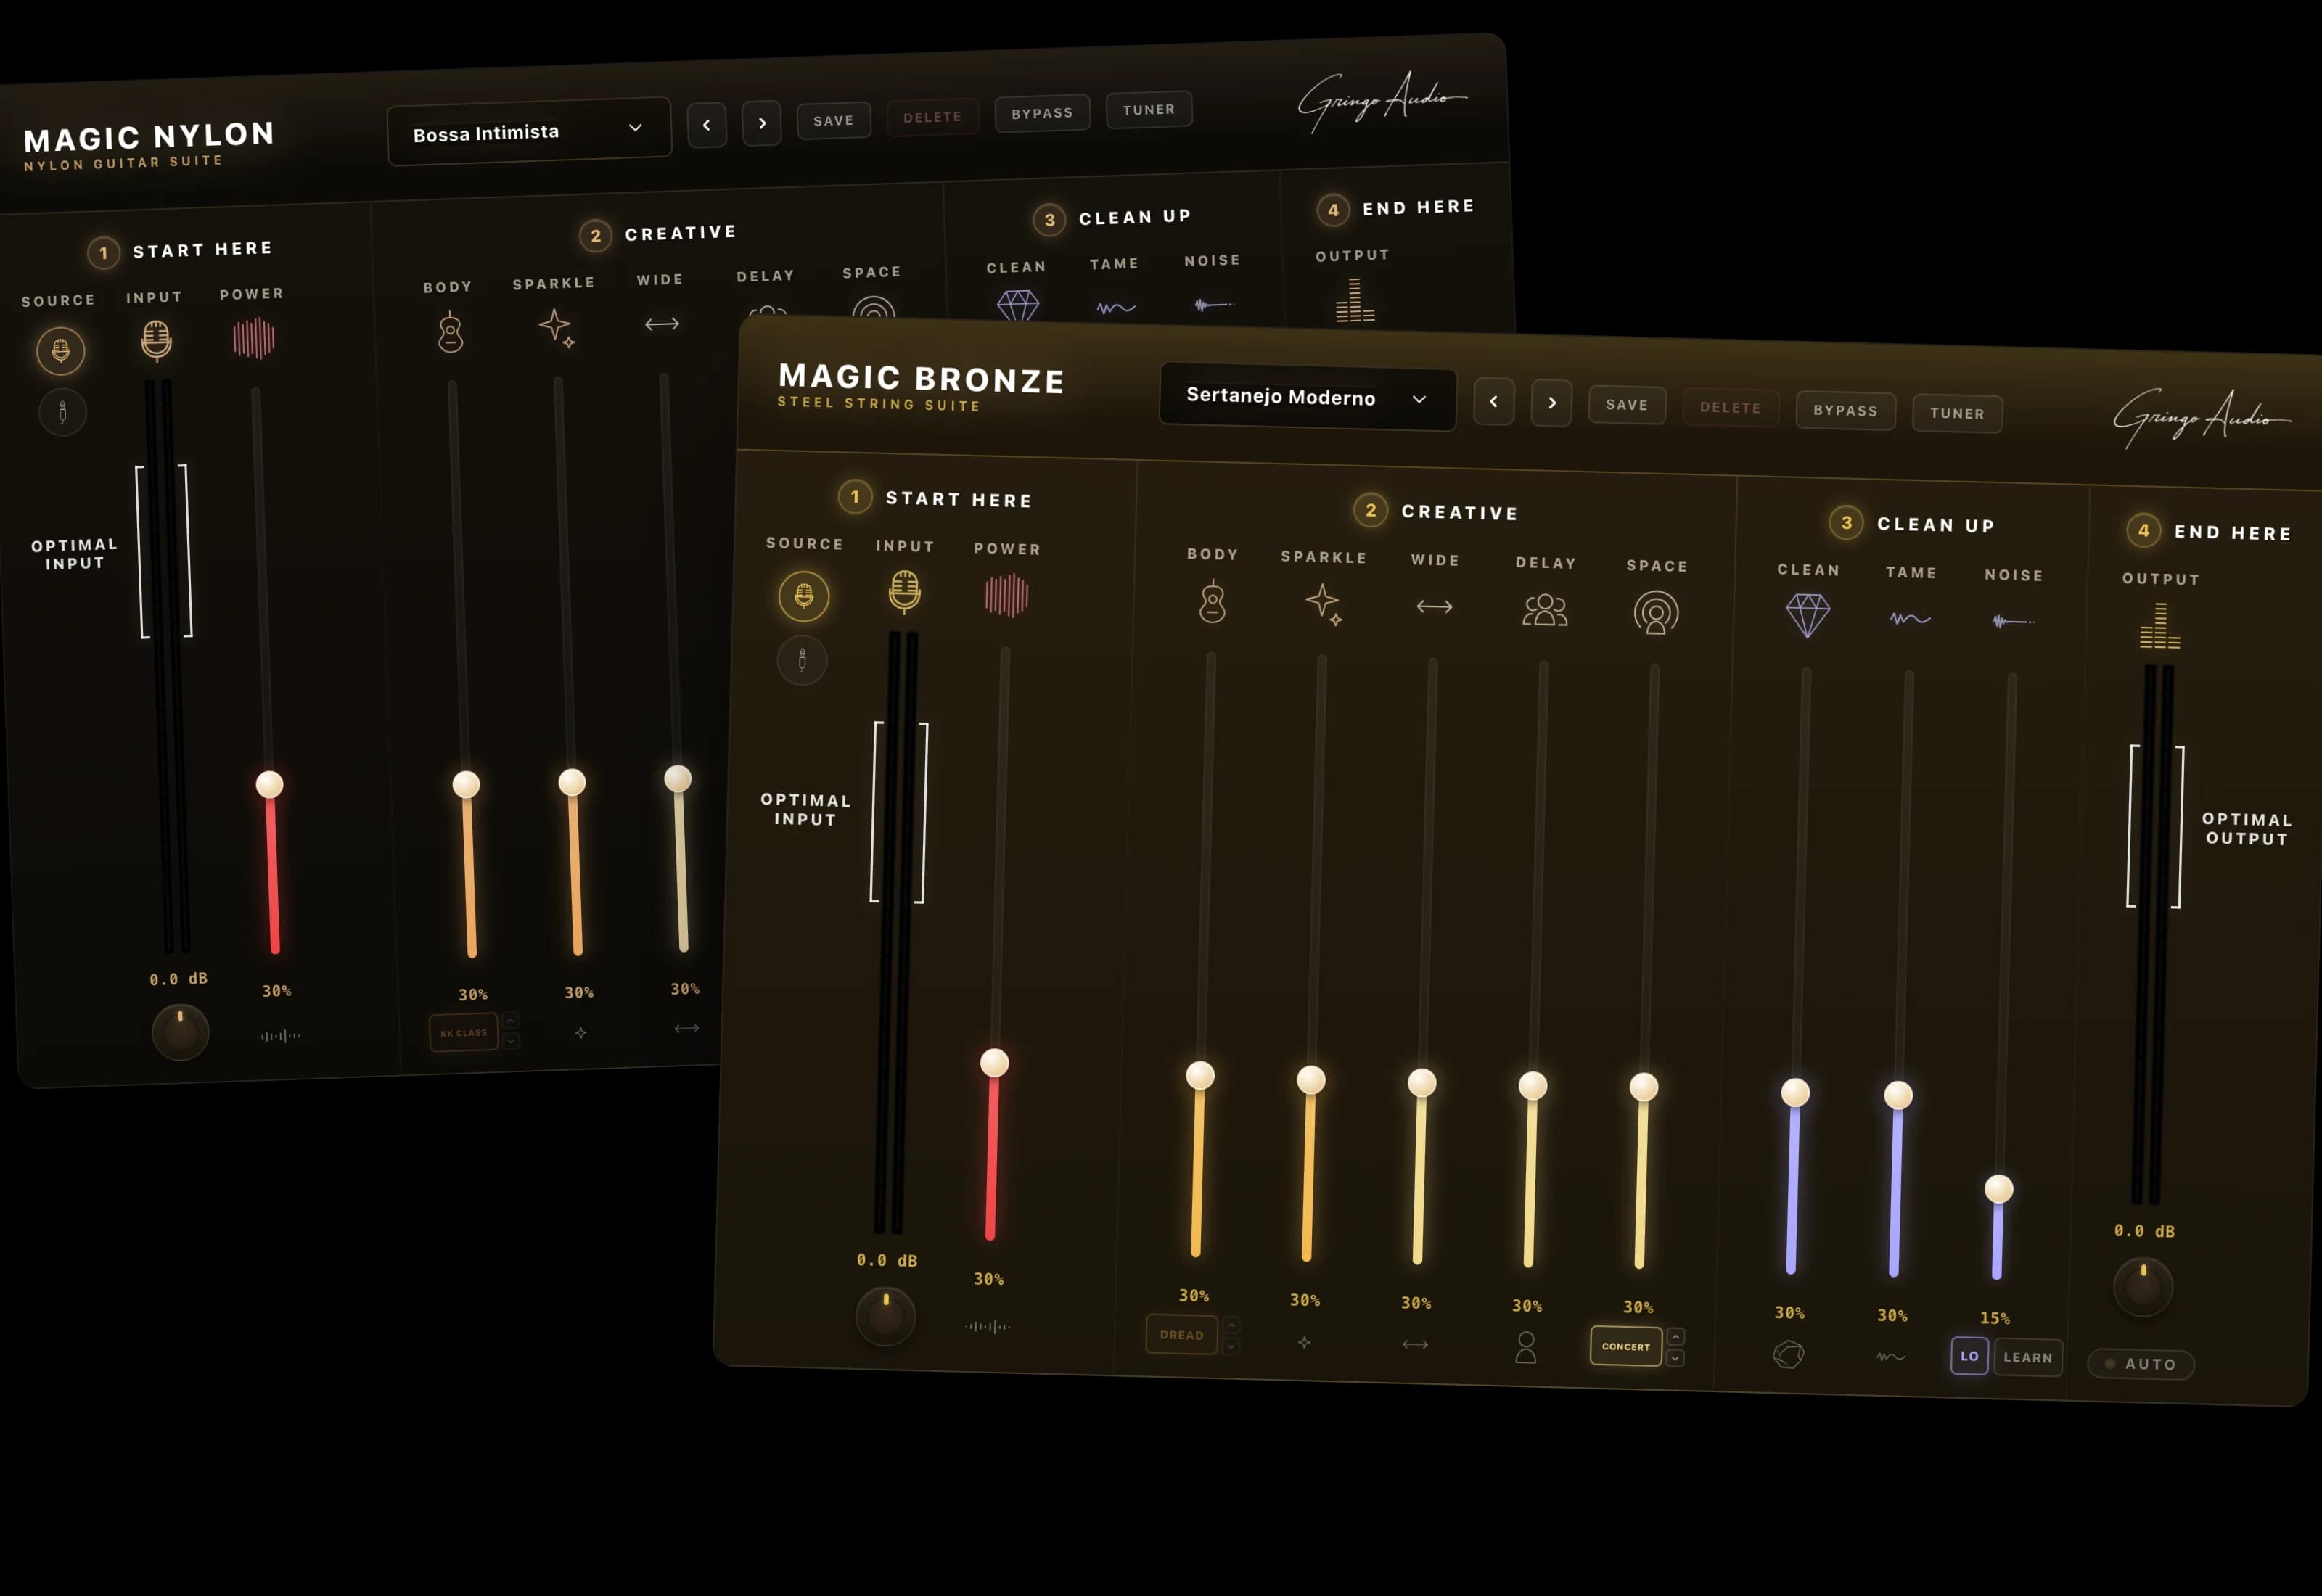Click the Power waveform icon in Magic Bronze
The width and height of the screenshot is (2322, 1596).
click(x=1006, y=595)
